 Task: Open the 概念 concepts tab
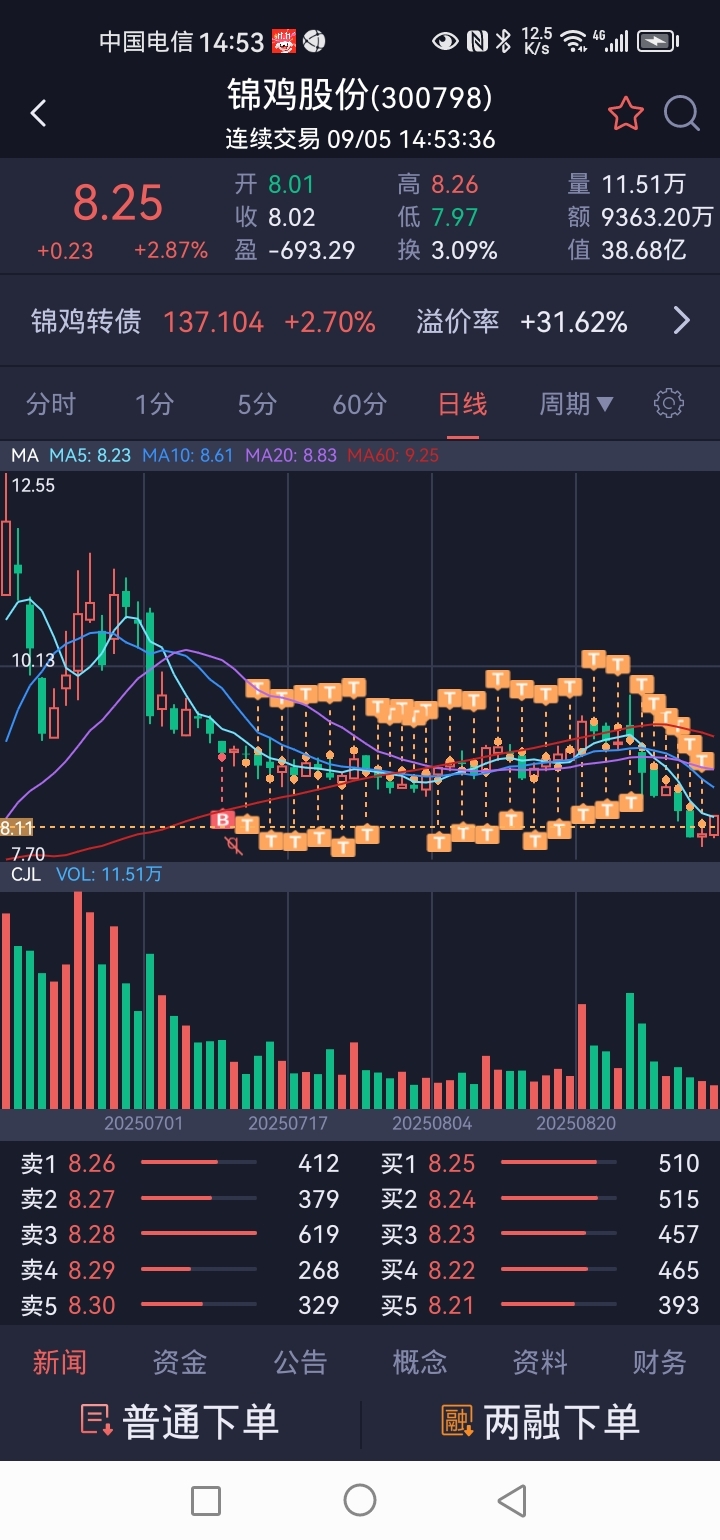pos(420,1362)
